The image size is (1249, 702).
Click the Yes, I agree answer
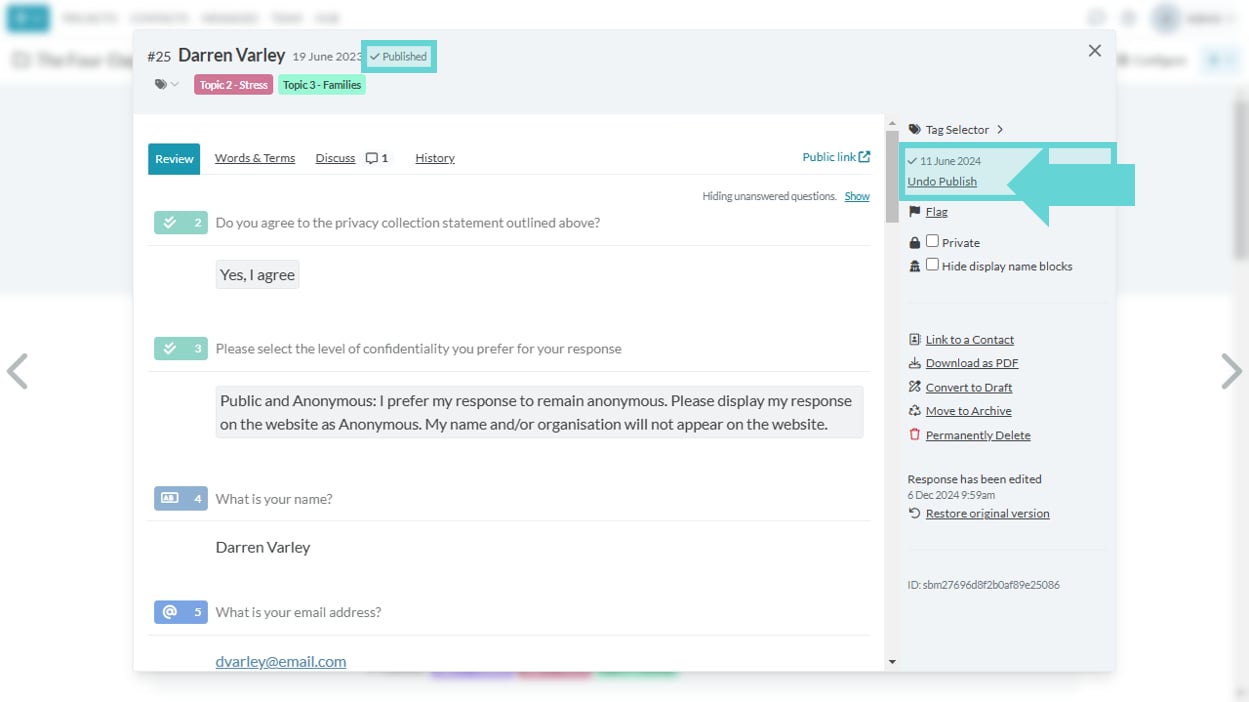pyautogui.click(x=257, y=274)
